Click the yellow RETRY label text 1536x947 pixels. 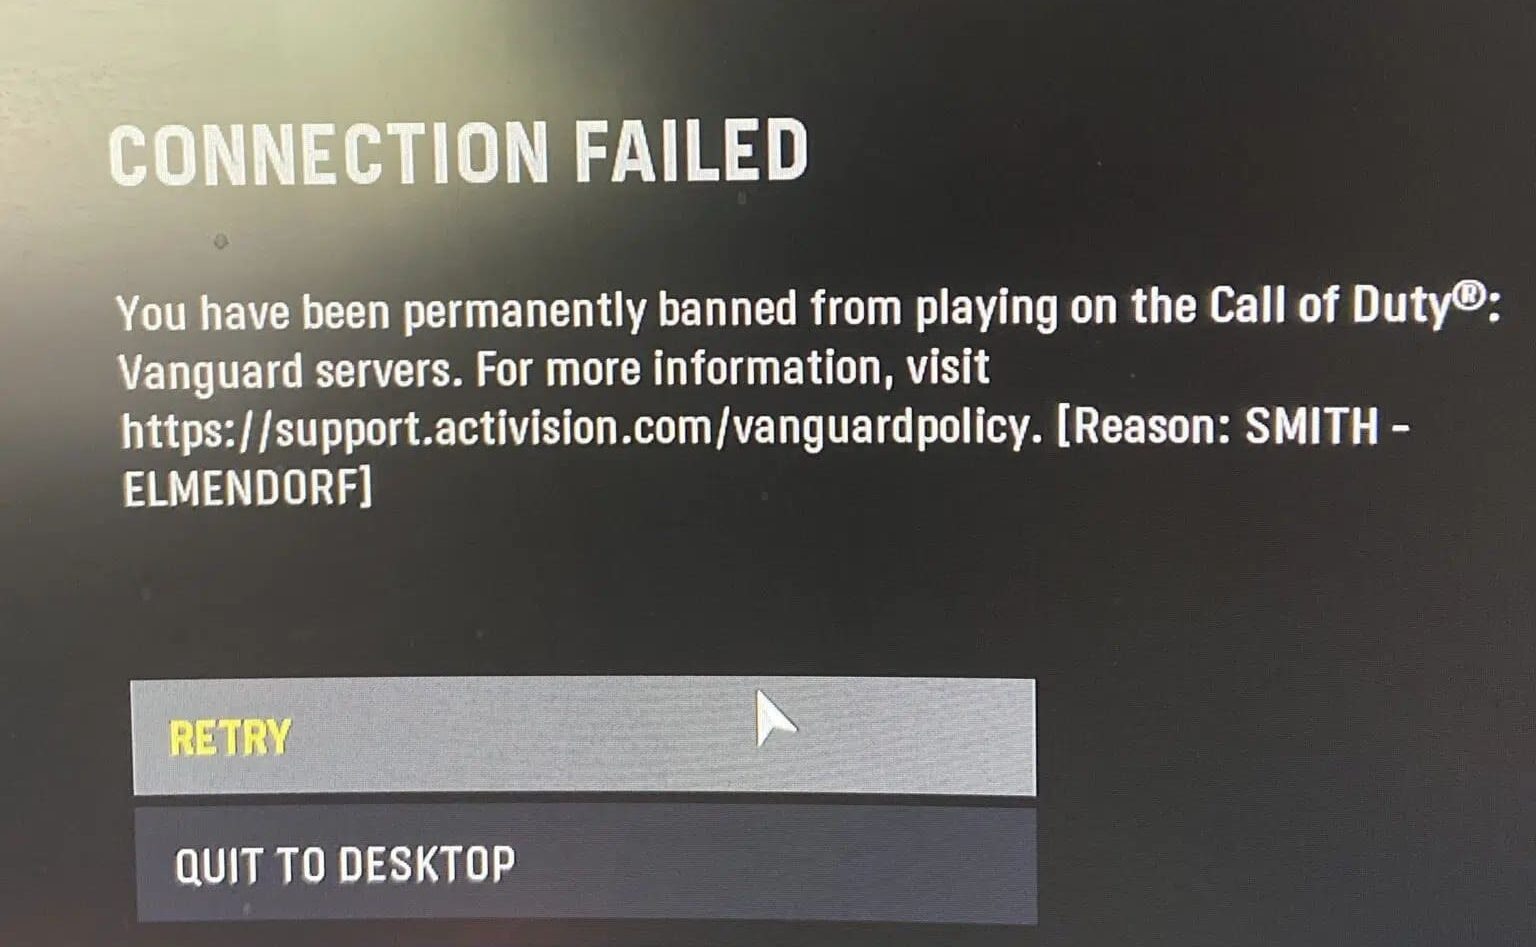pos(230,738)
